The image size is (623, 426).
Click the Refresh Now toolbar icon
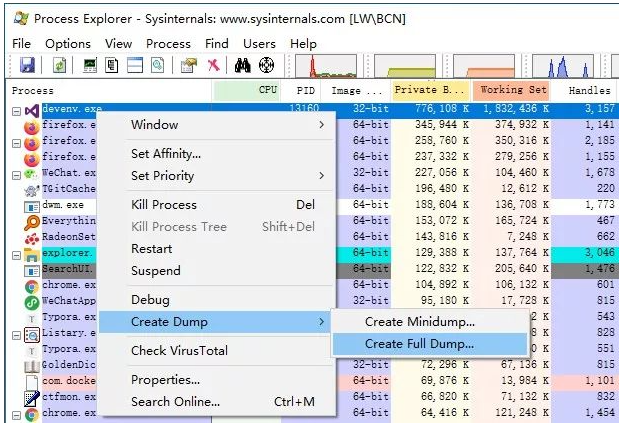[x=59, y=65]
